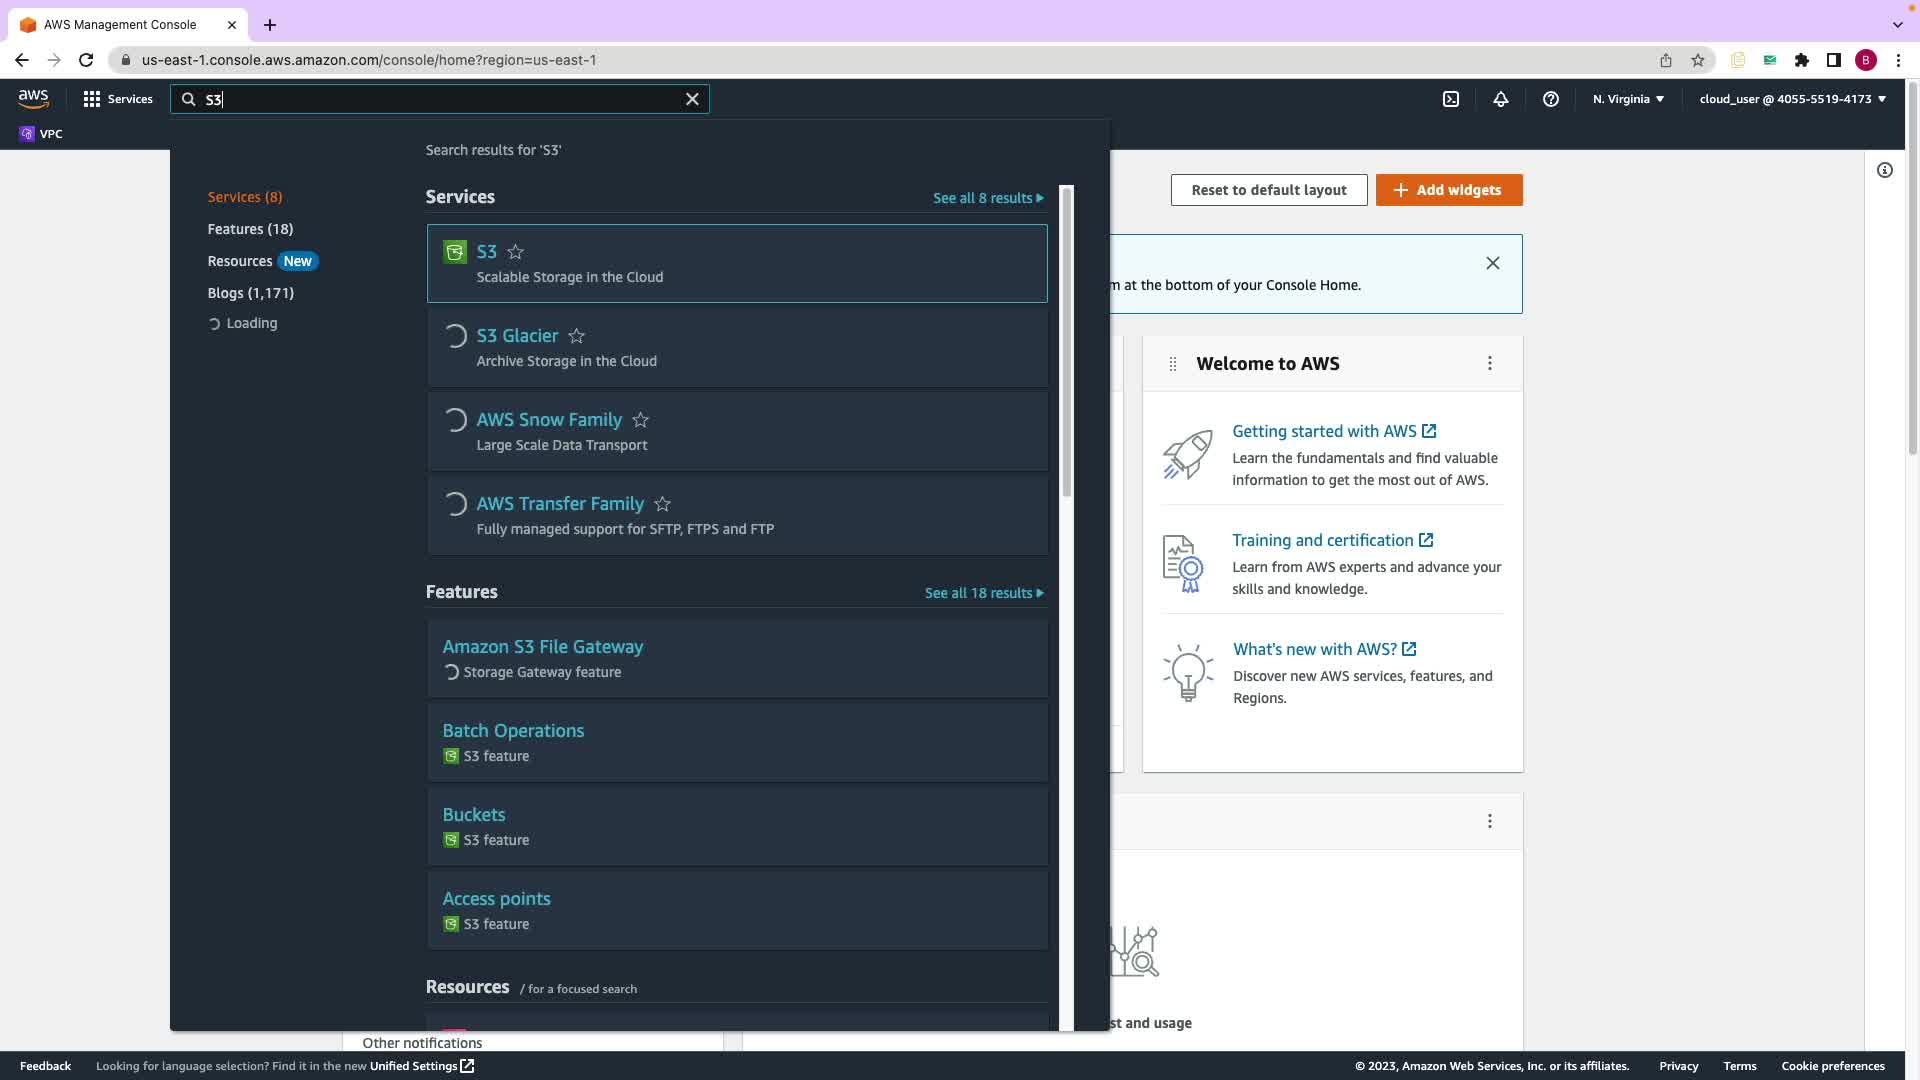
Task: Expand the N. Virginia region dropdown
Action: (1628, 99)
